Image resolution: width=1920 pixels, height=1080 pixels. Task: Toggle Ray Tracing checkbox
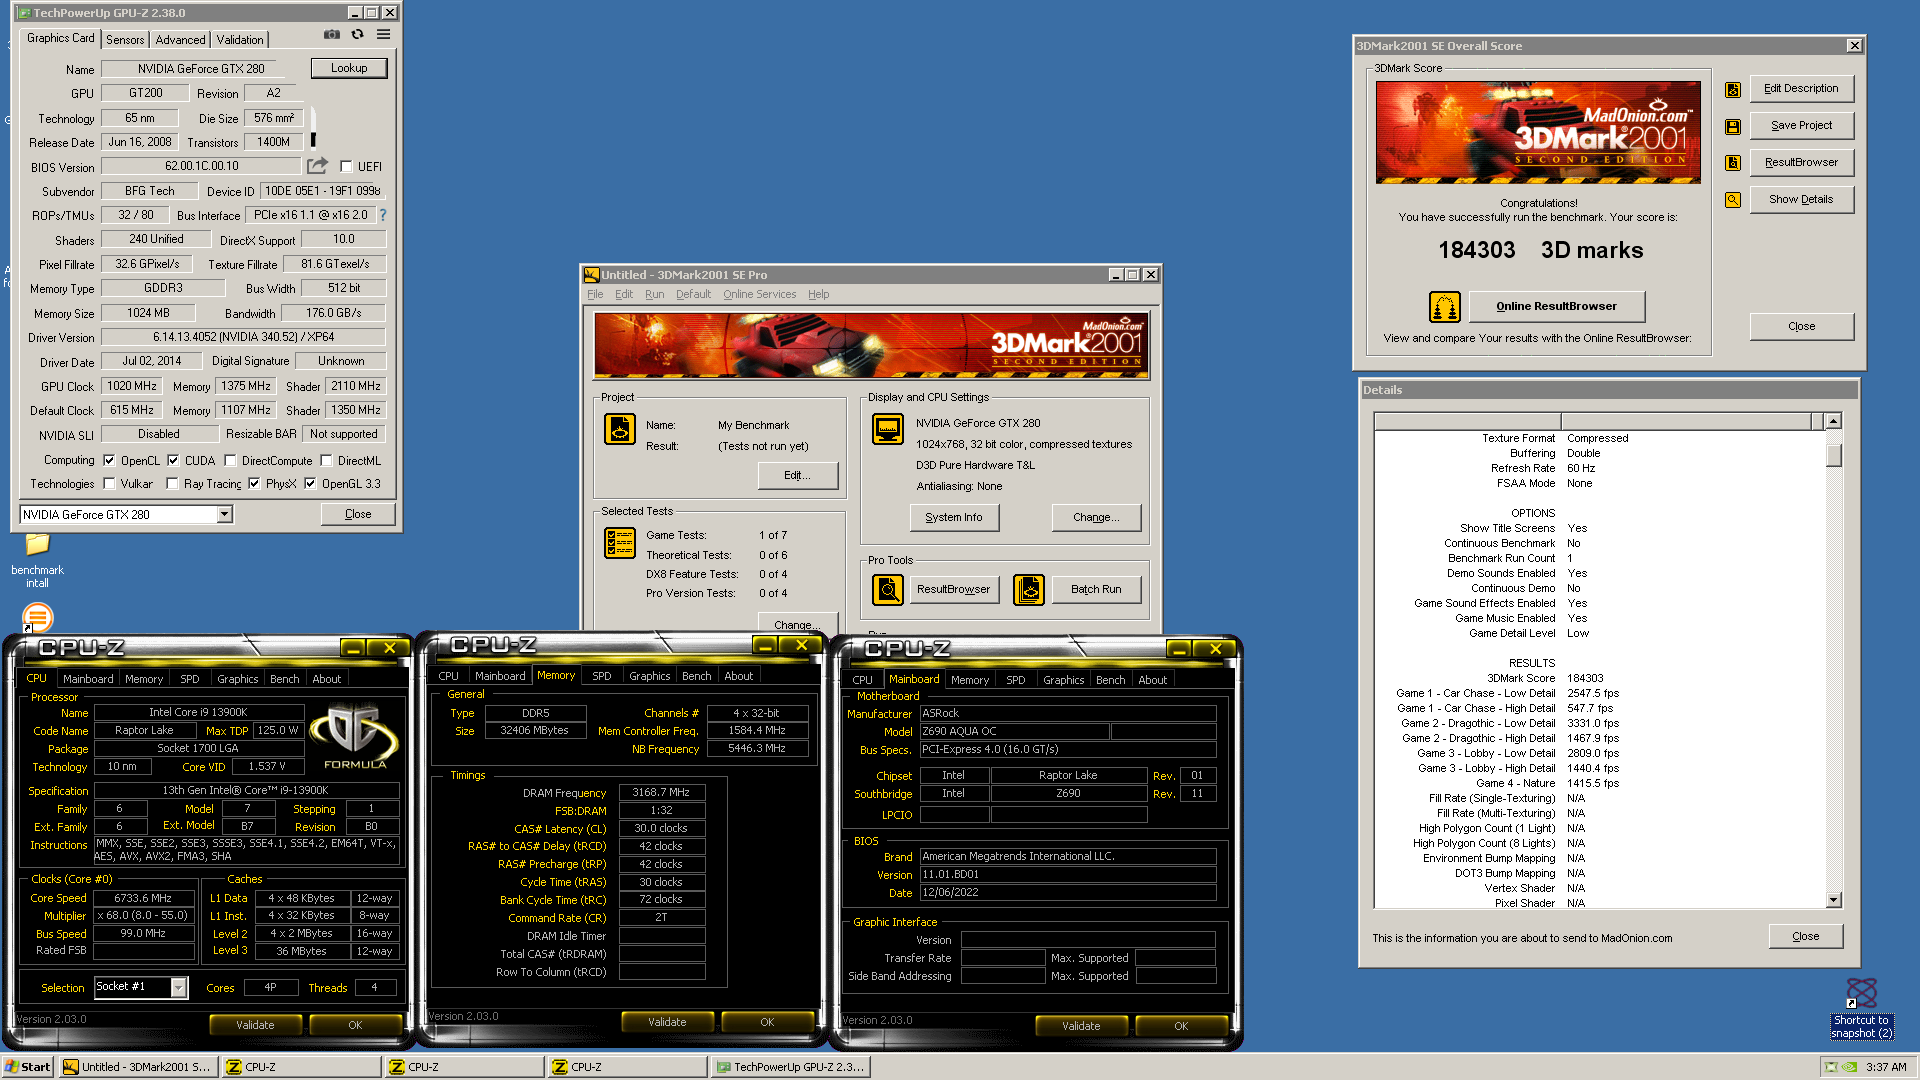coord(173,484)
